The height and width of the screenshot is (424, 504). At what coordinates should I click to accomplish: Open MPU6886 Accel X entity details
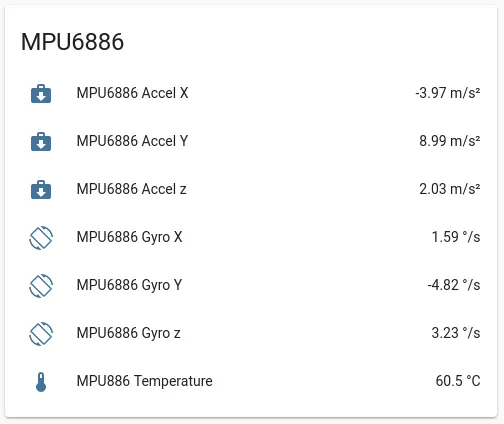[x=132, y=93]
